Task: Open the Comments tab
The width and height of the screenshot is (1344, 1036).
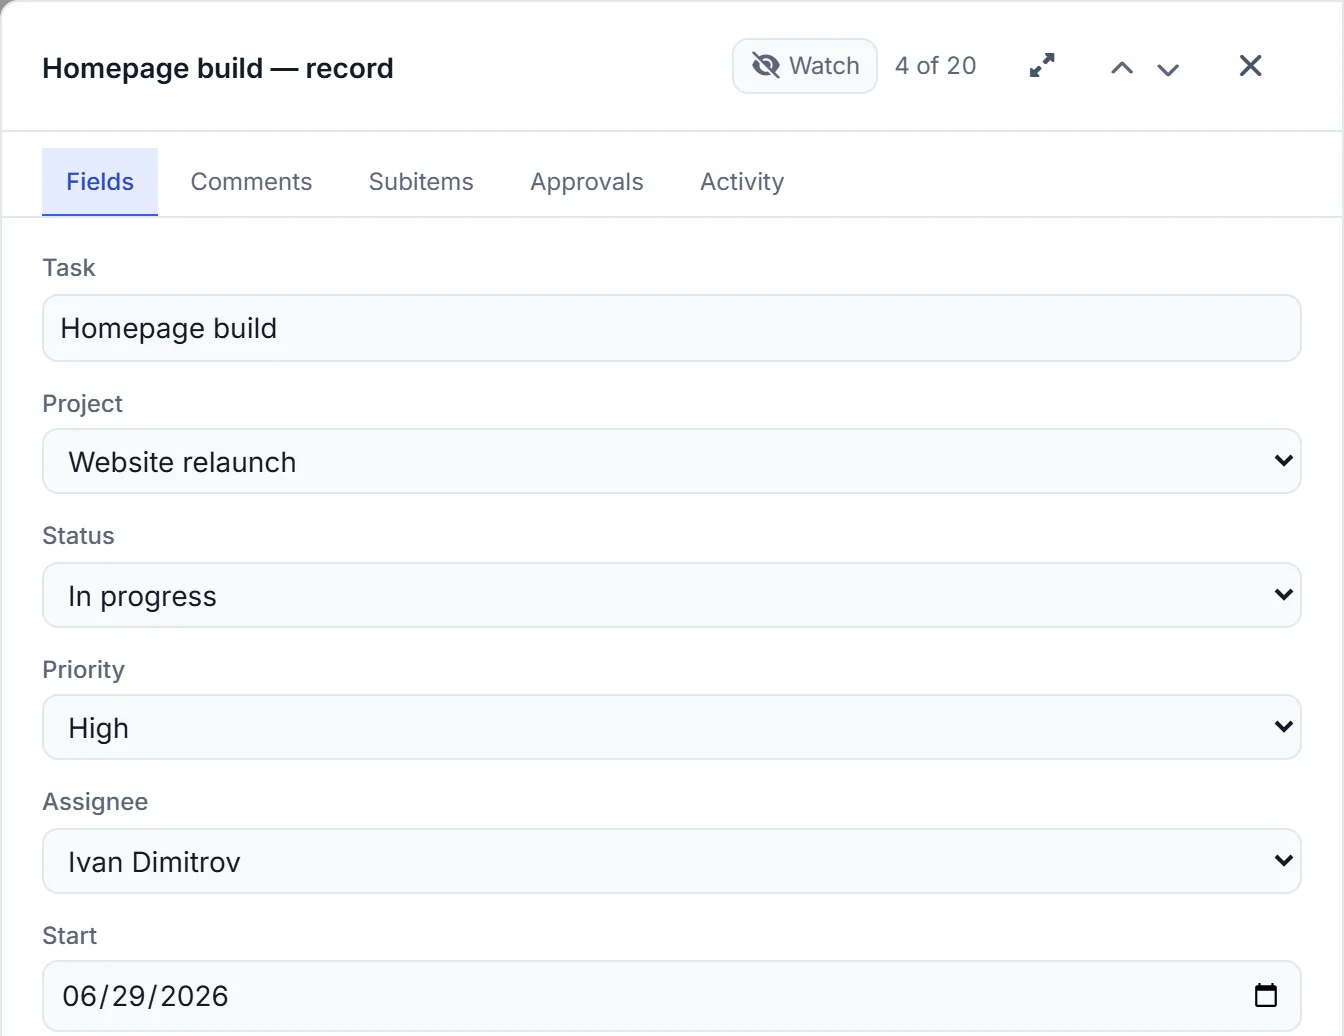Action: tap(251, 182)
